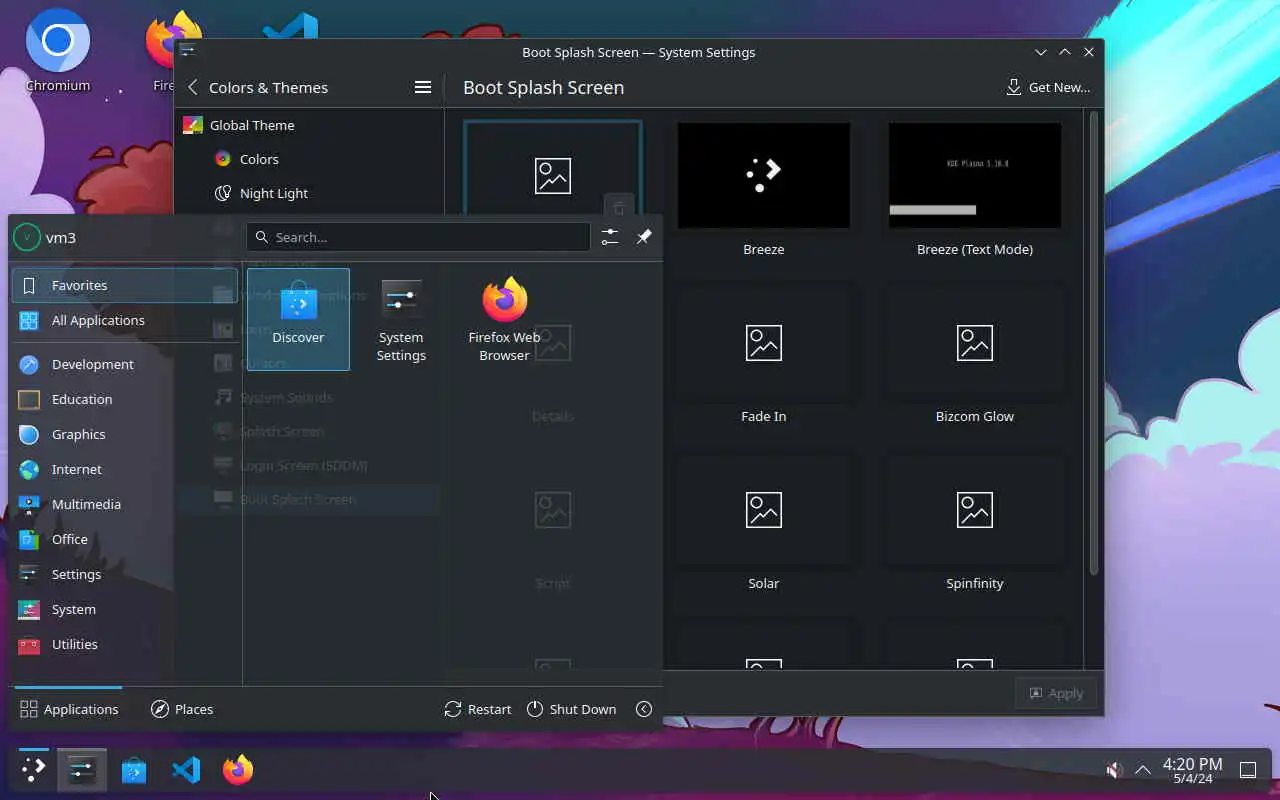Select Global Theme in sidebar
The width and height of the screenshot is (1280, 800).
[x=309, y=125]
